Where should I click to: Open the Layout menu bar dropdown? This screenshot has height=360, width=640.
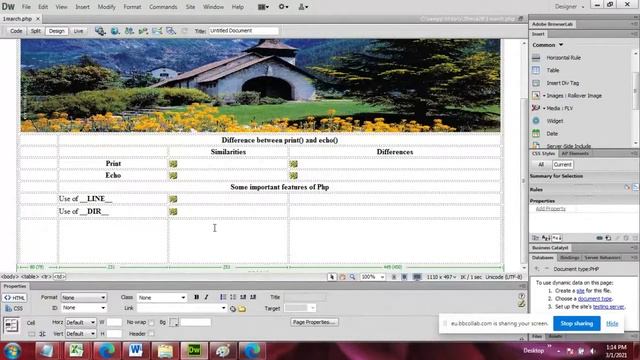[263, 7]
